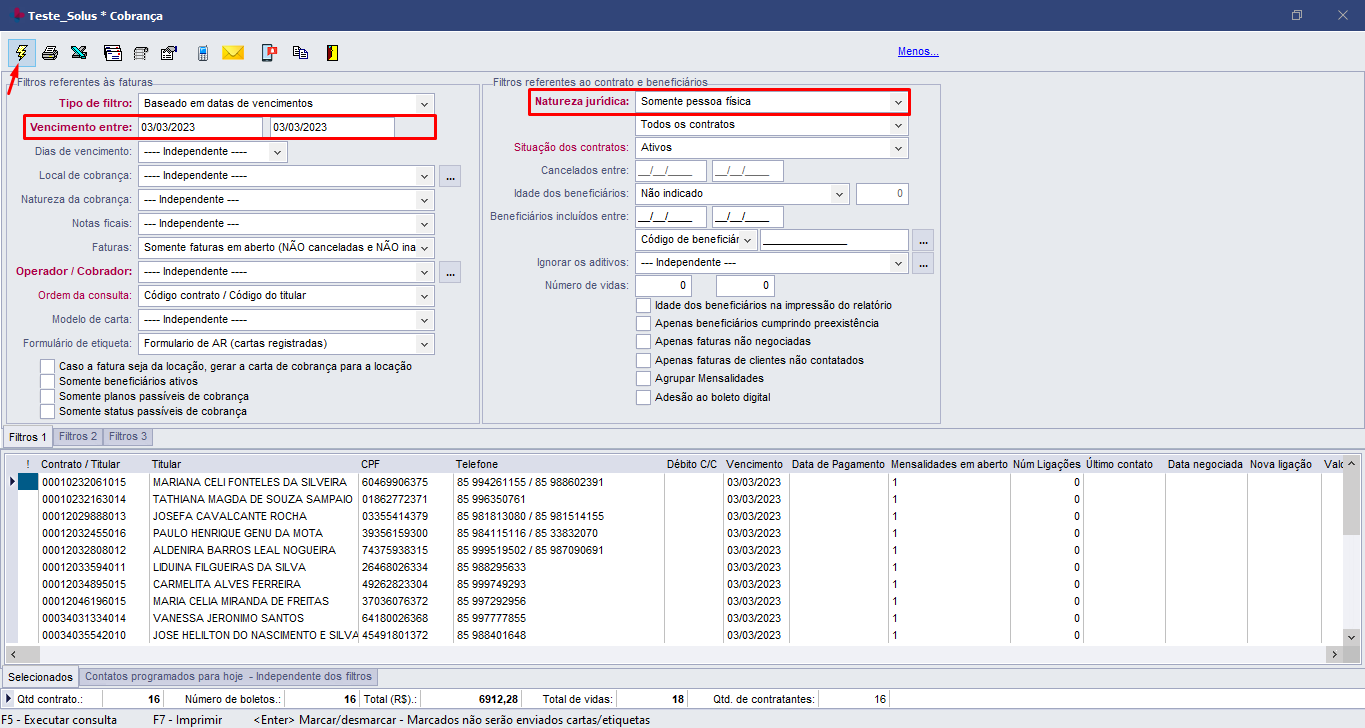The image size is (1365, 728).
Task: Click ellipsis button beside Ignorar os aditivos
Action: coord(923,263)
